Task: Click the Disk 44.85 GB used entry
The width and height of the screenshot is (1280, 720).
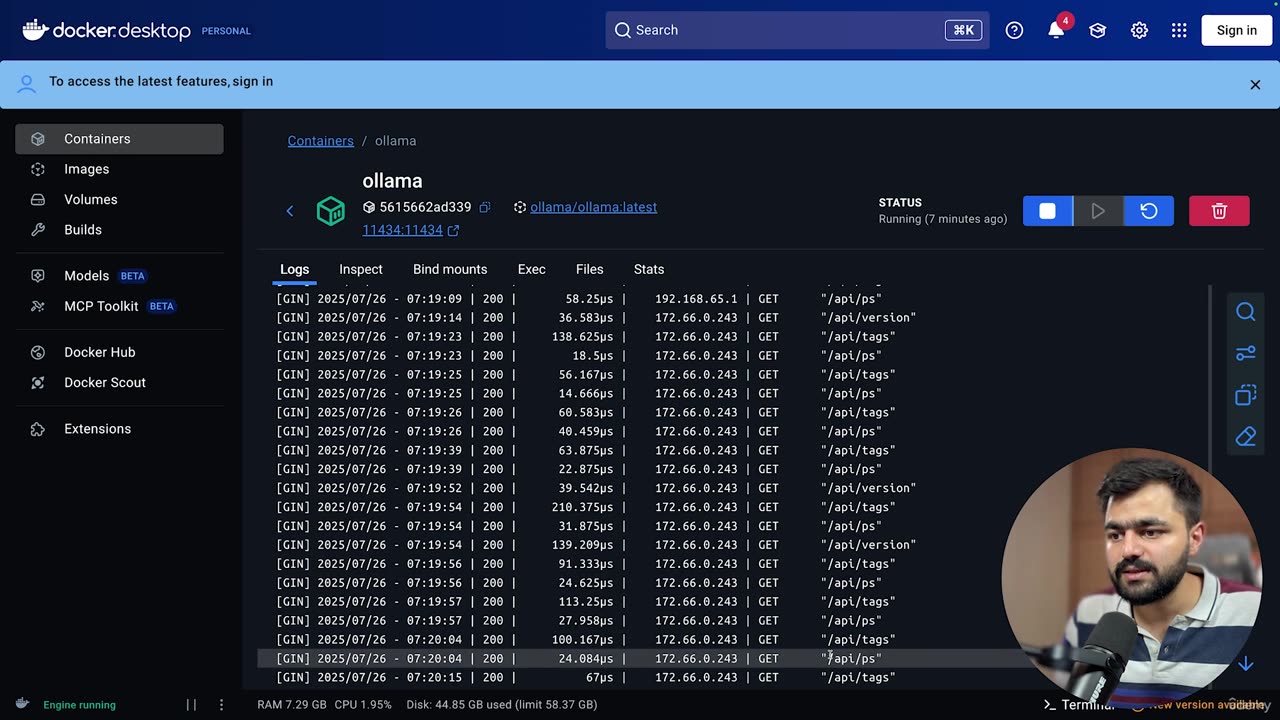Action: tap(502, 705)
